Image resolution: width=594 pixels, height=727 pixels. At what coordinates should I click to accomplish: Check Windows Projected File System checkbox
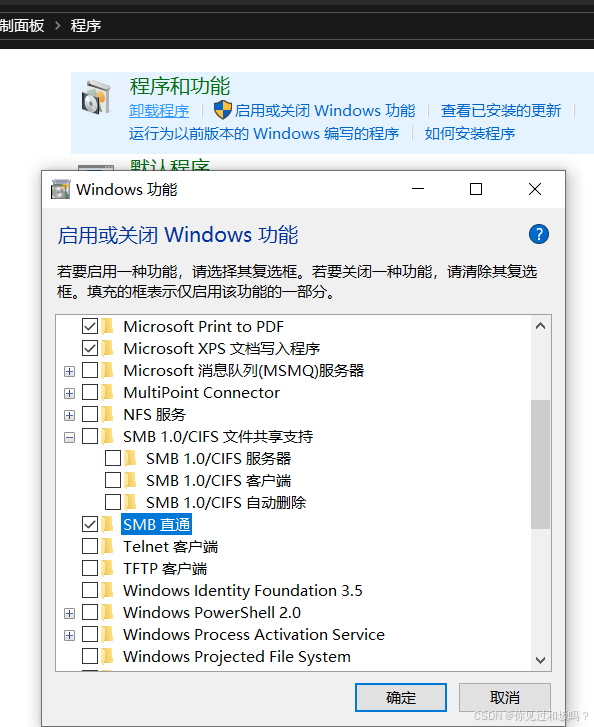(90, 657)
